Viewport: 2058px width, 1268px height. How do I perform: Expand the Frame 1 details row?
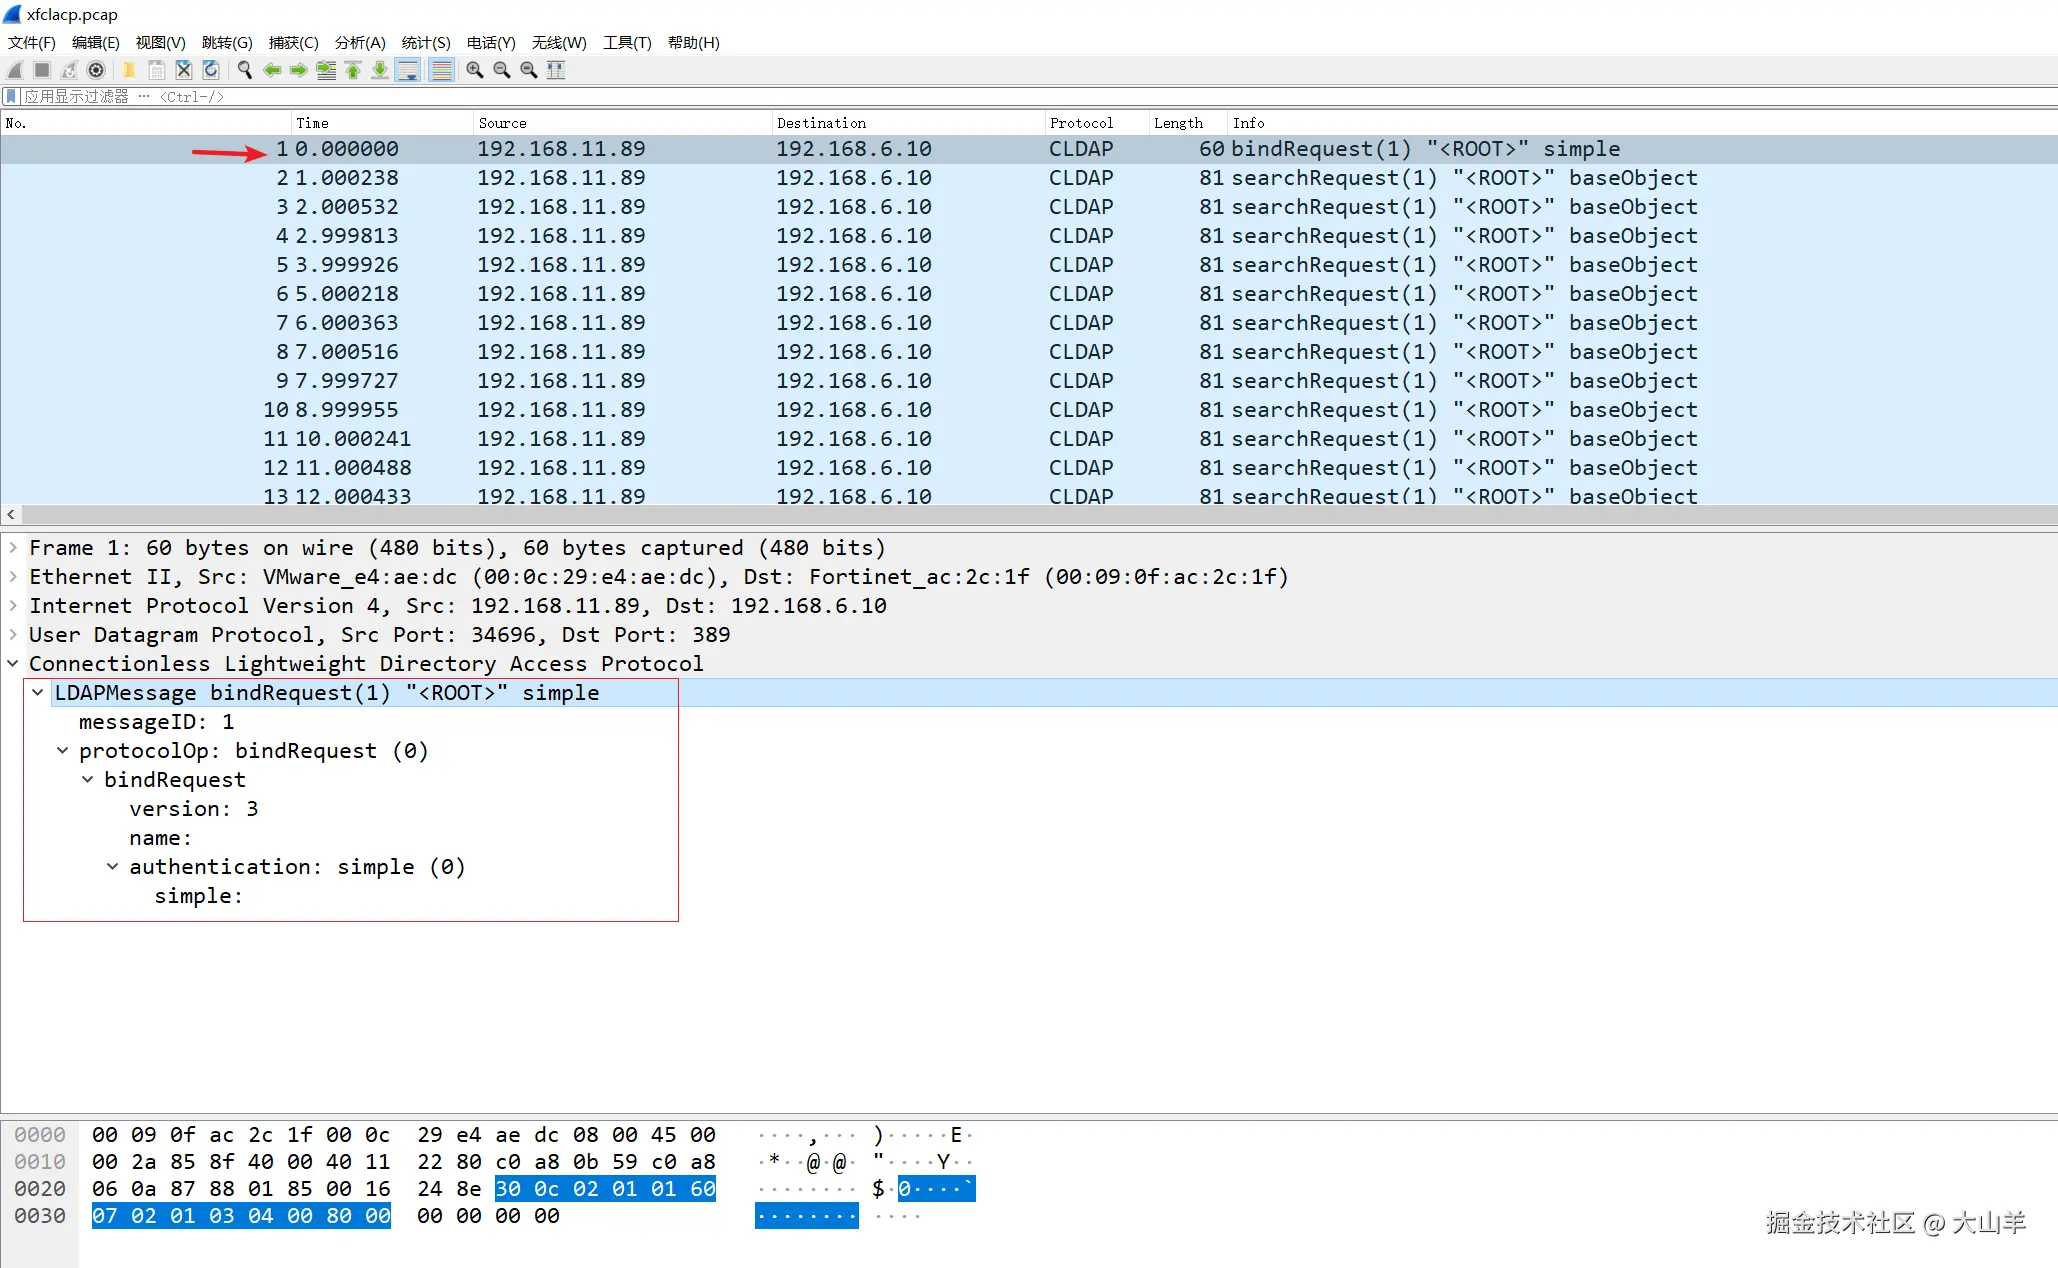point(13,548)
